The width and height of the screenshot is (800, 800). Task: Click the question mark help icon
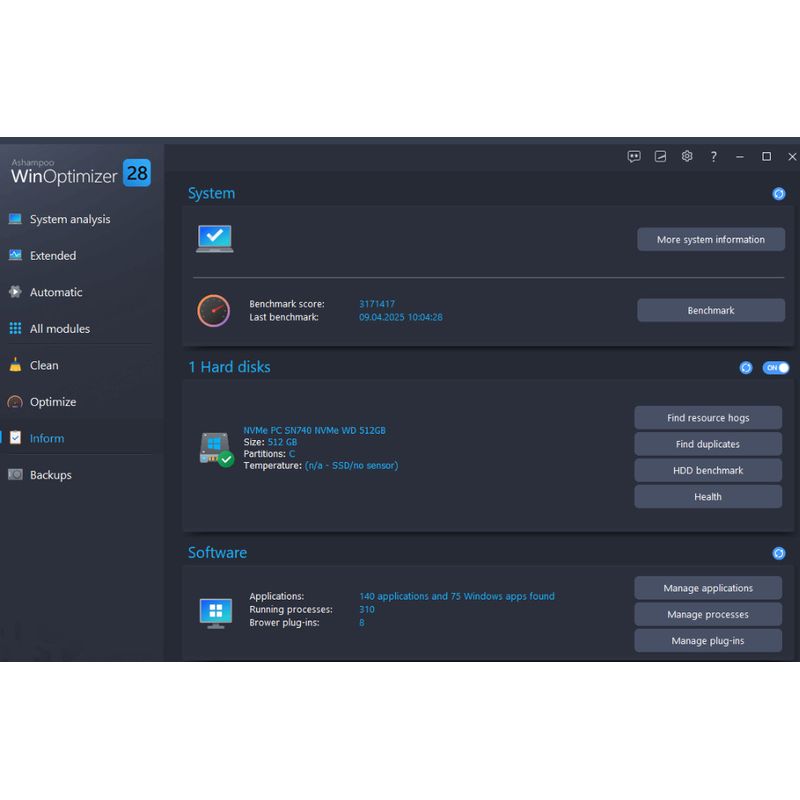(713, 156)
